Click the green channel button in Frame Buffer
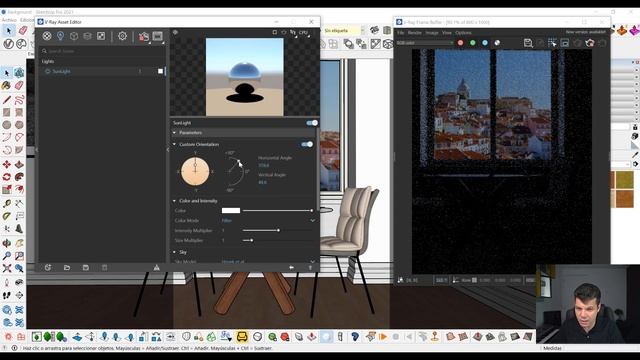This screenshot has height=360, width=640. (473, 42)
